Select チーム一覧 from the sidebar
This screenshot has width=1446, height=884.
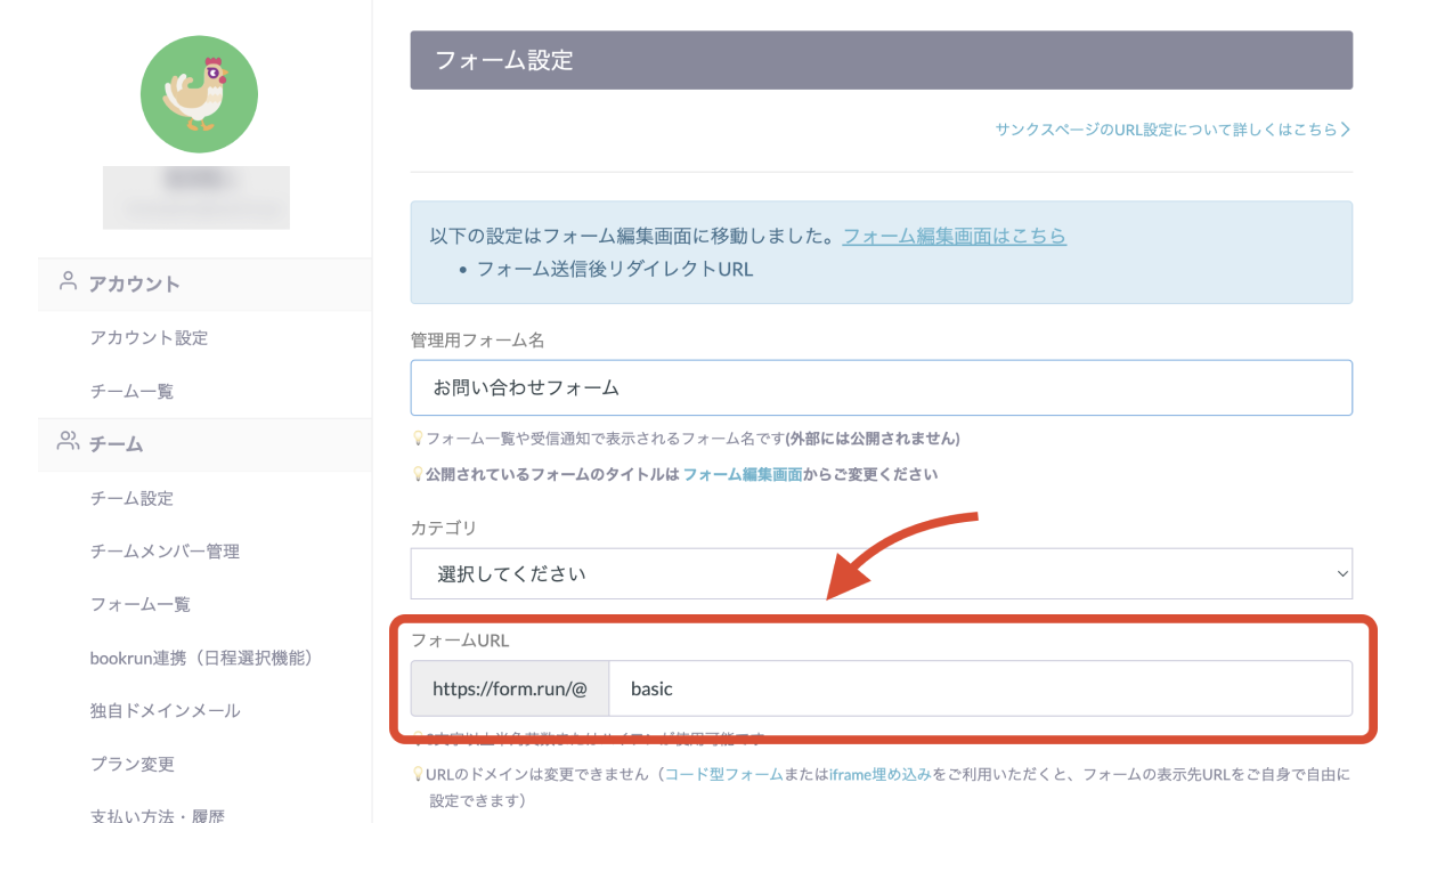[x=131, y=391]
